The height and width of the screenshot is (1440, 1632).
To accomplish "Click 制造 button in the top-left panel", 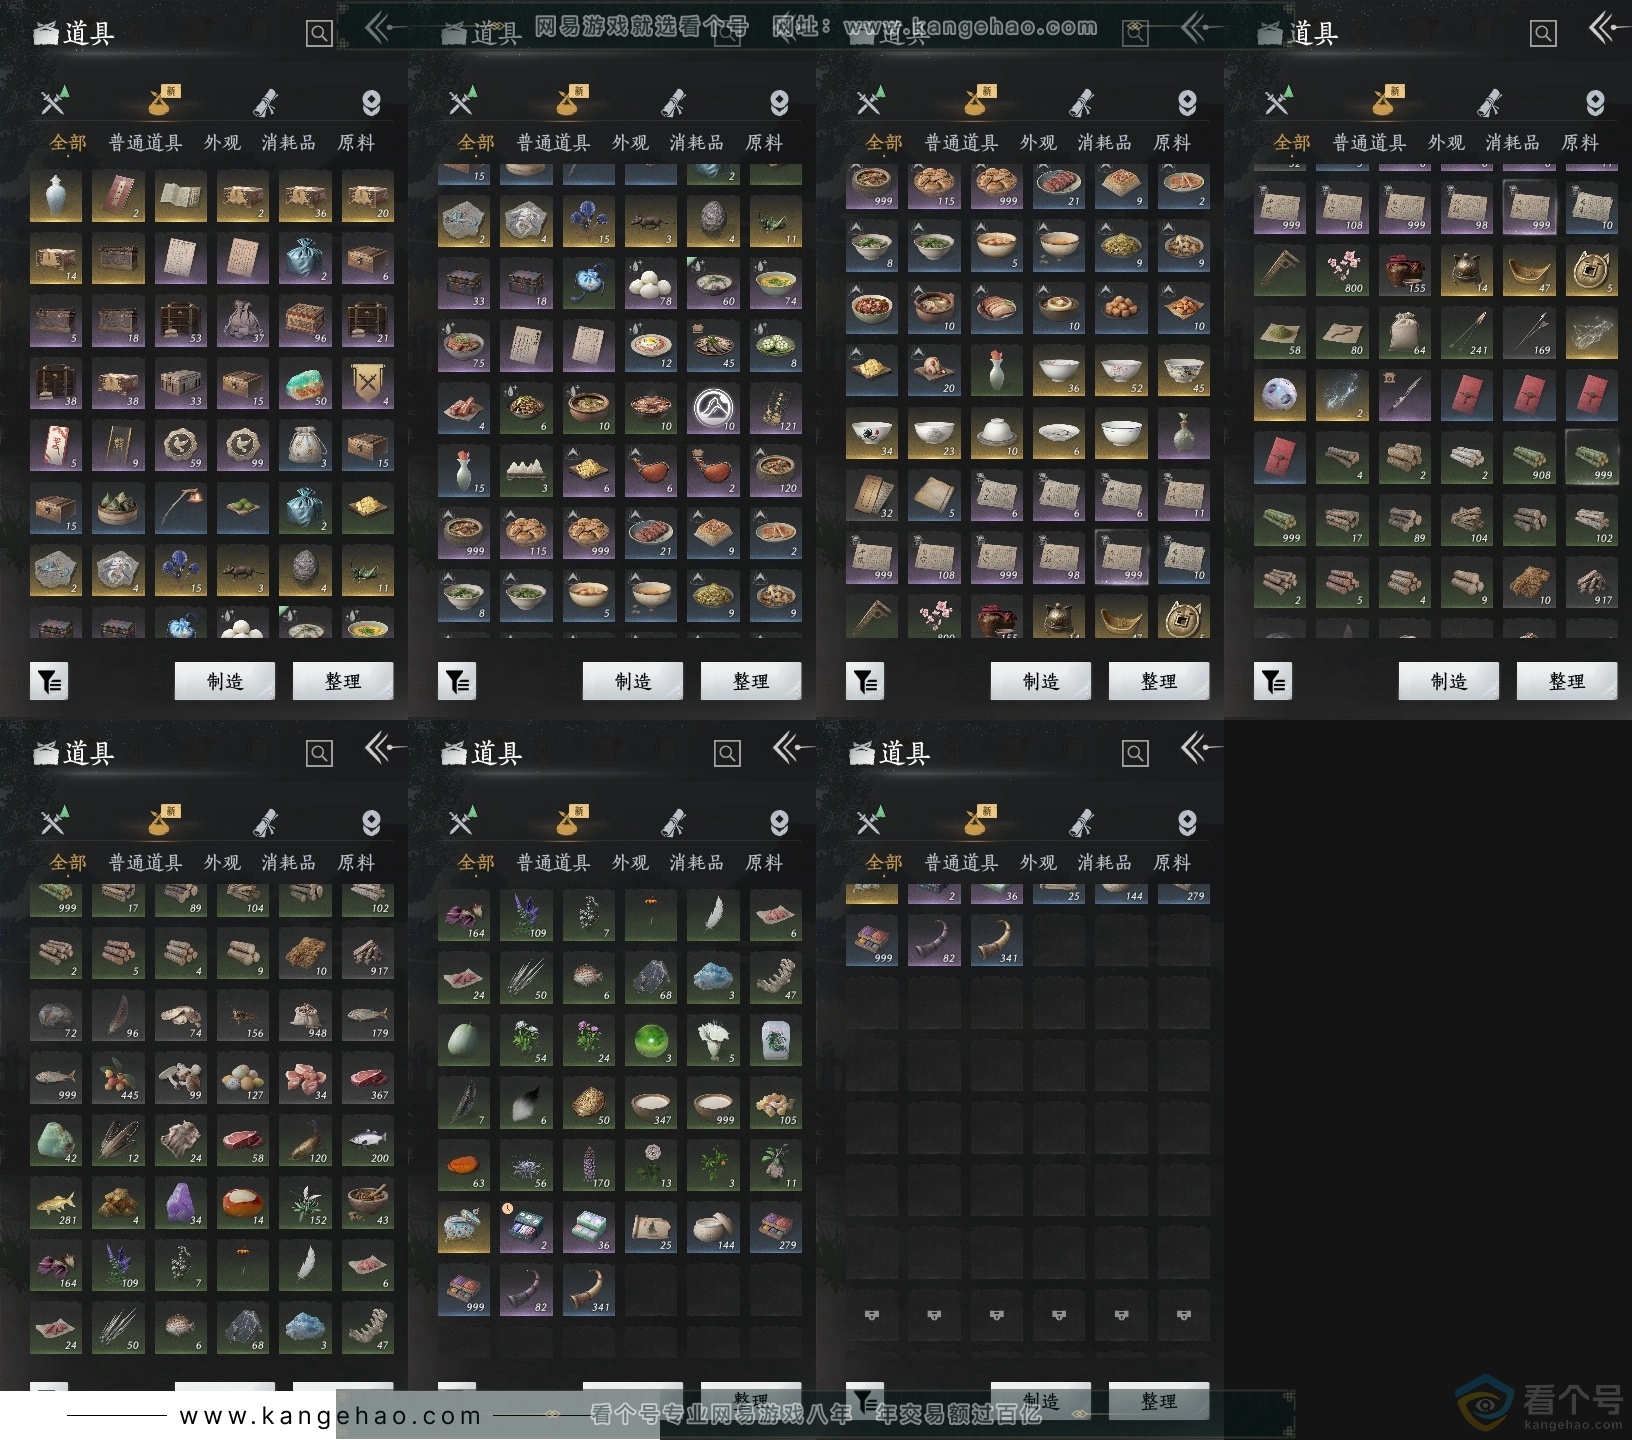I will pyautogui.click(x=225, y=681).
